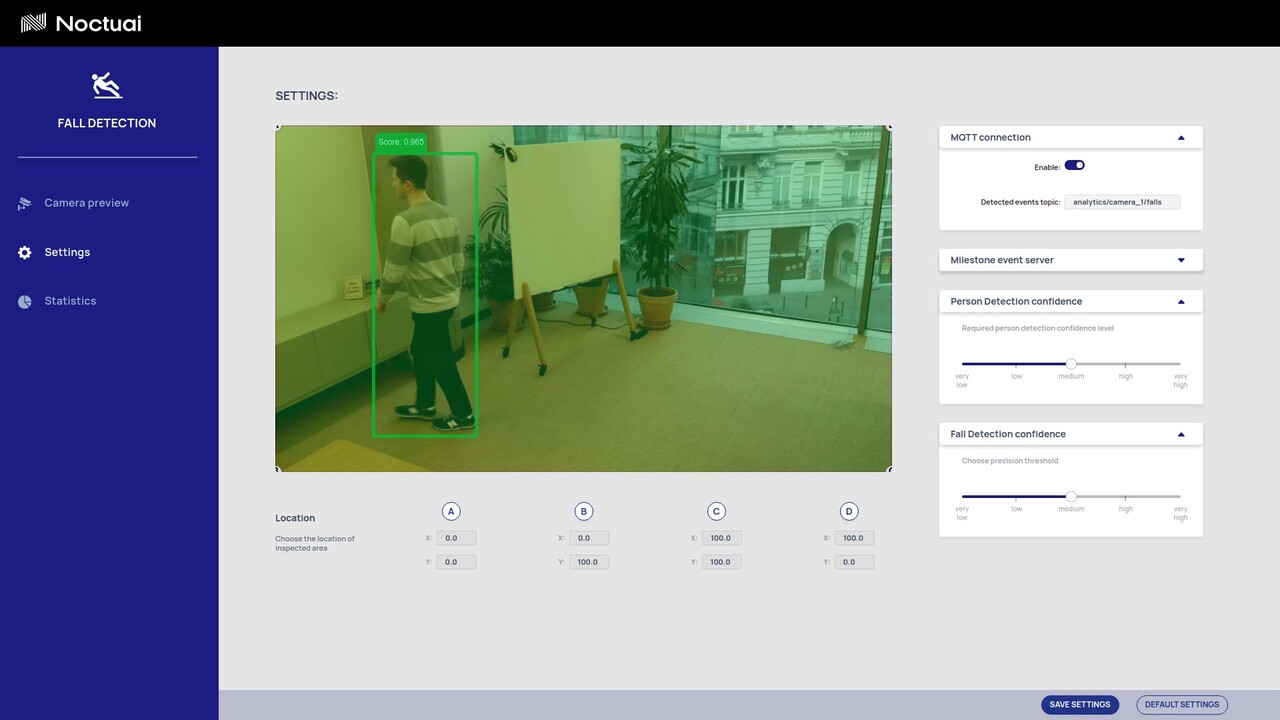Screen dimensions: 1280x720
Task: Open Statistics from the sidebar
Action: [70, 301]
